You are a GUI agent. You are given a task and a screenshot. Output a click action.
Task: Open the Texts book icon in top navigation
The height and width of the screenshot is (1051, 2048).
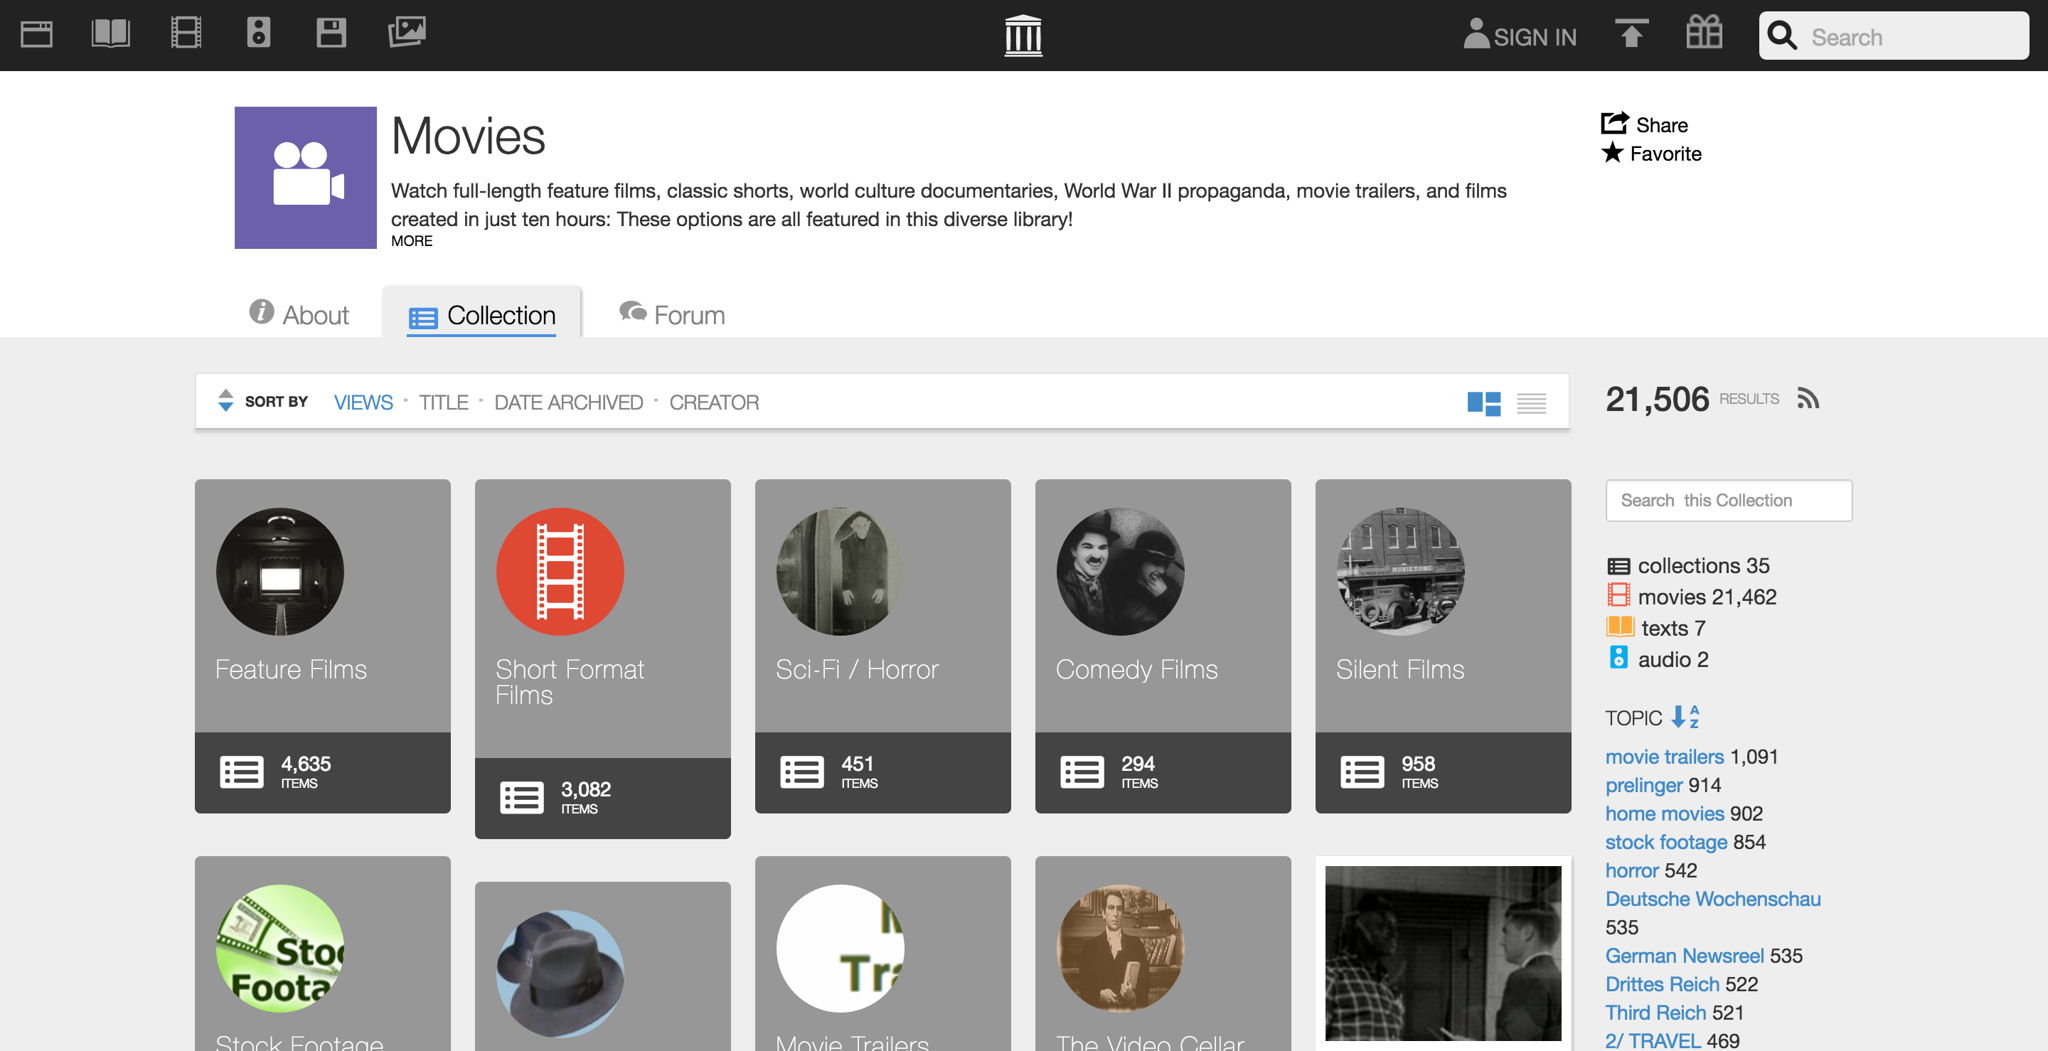coord(110,34)
